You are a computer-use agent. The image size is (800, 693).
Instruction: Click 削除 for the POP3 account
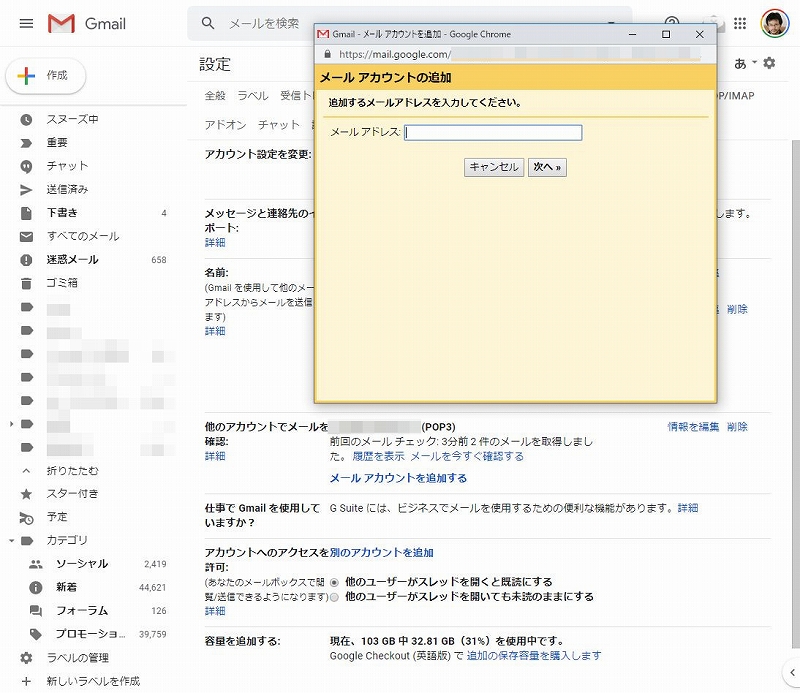pos(737,427)
